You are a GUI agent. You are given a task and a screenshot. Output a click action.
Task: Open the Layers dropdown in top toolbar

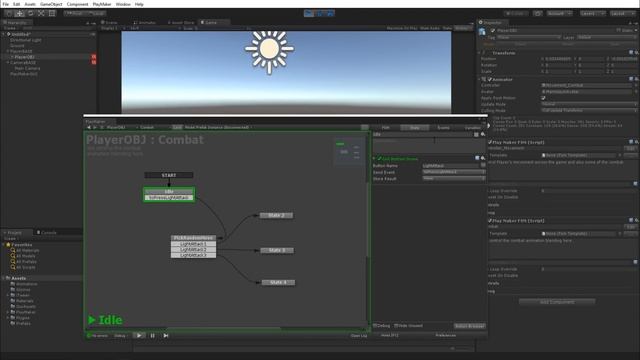[592, 13]
